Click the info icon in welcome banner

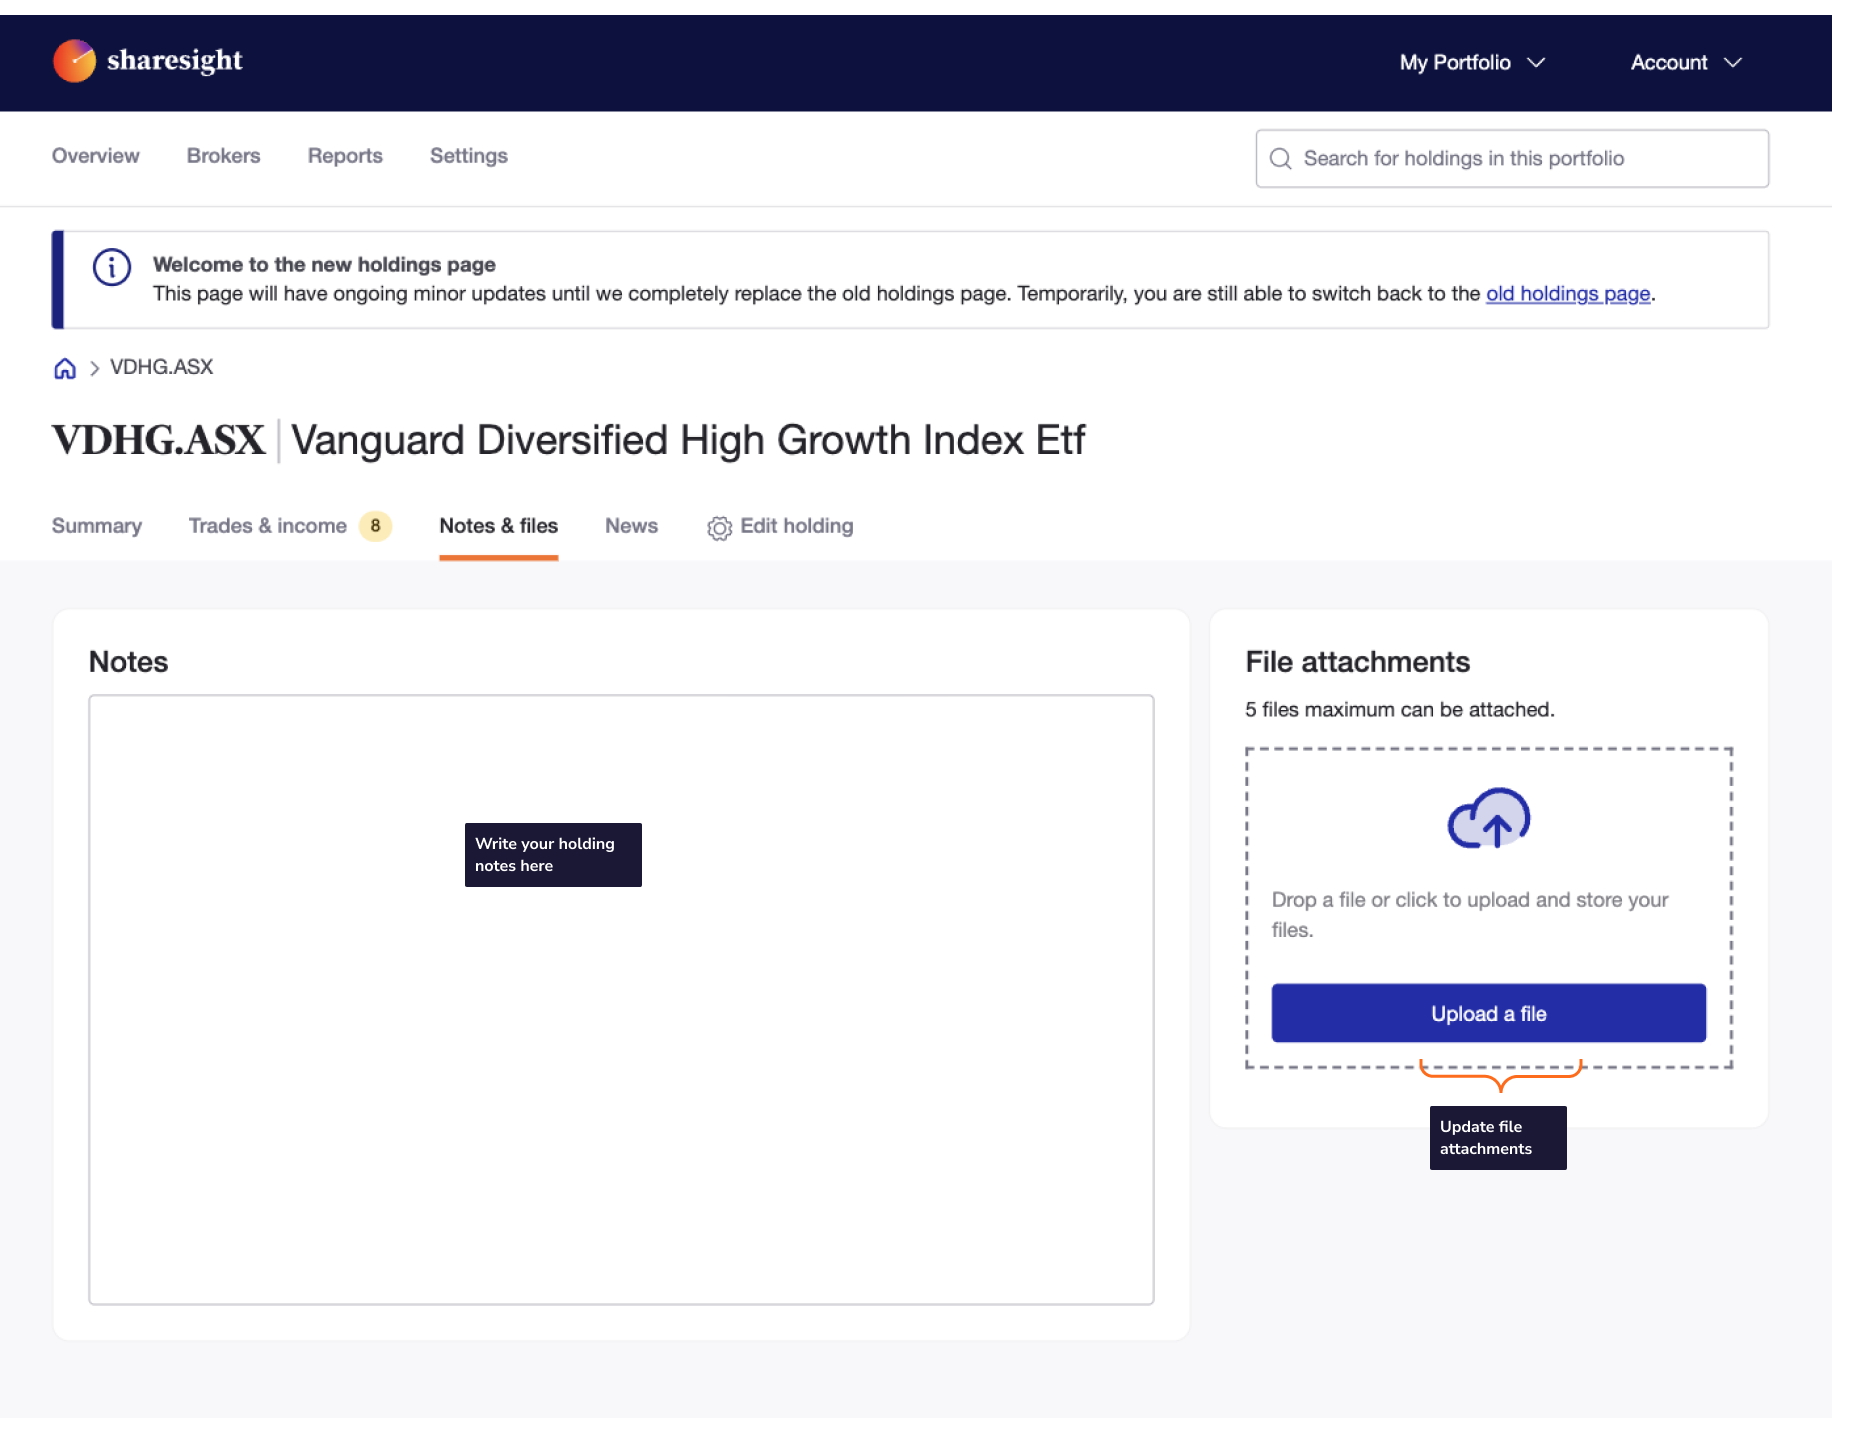[112, 267]
